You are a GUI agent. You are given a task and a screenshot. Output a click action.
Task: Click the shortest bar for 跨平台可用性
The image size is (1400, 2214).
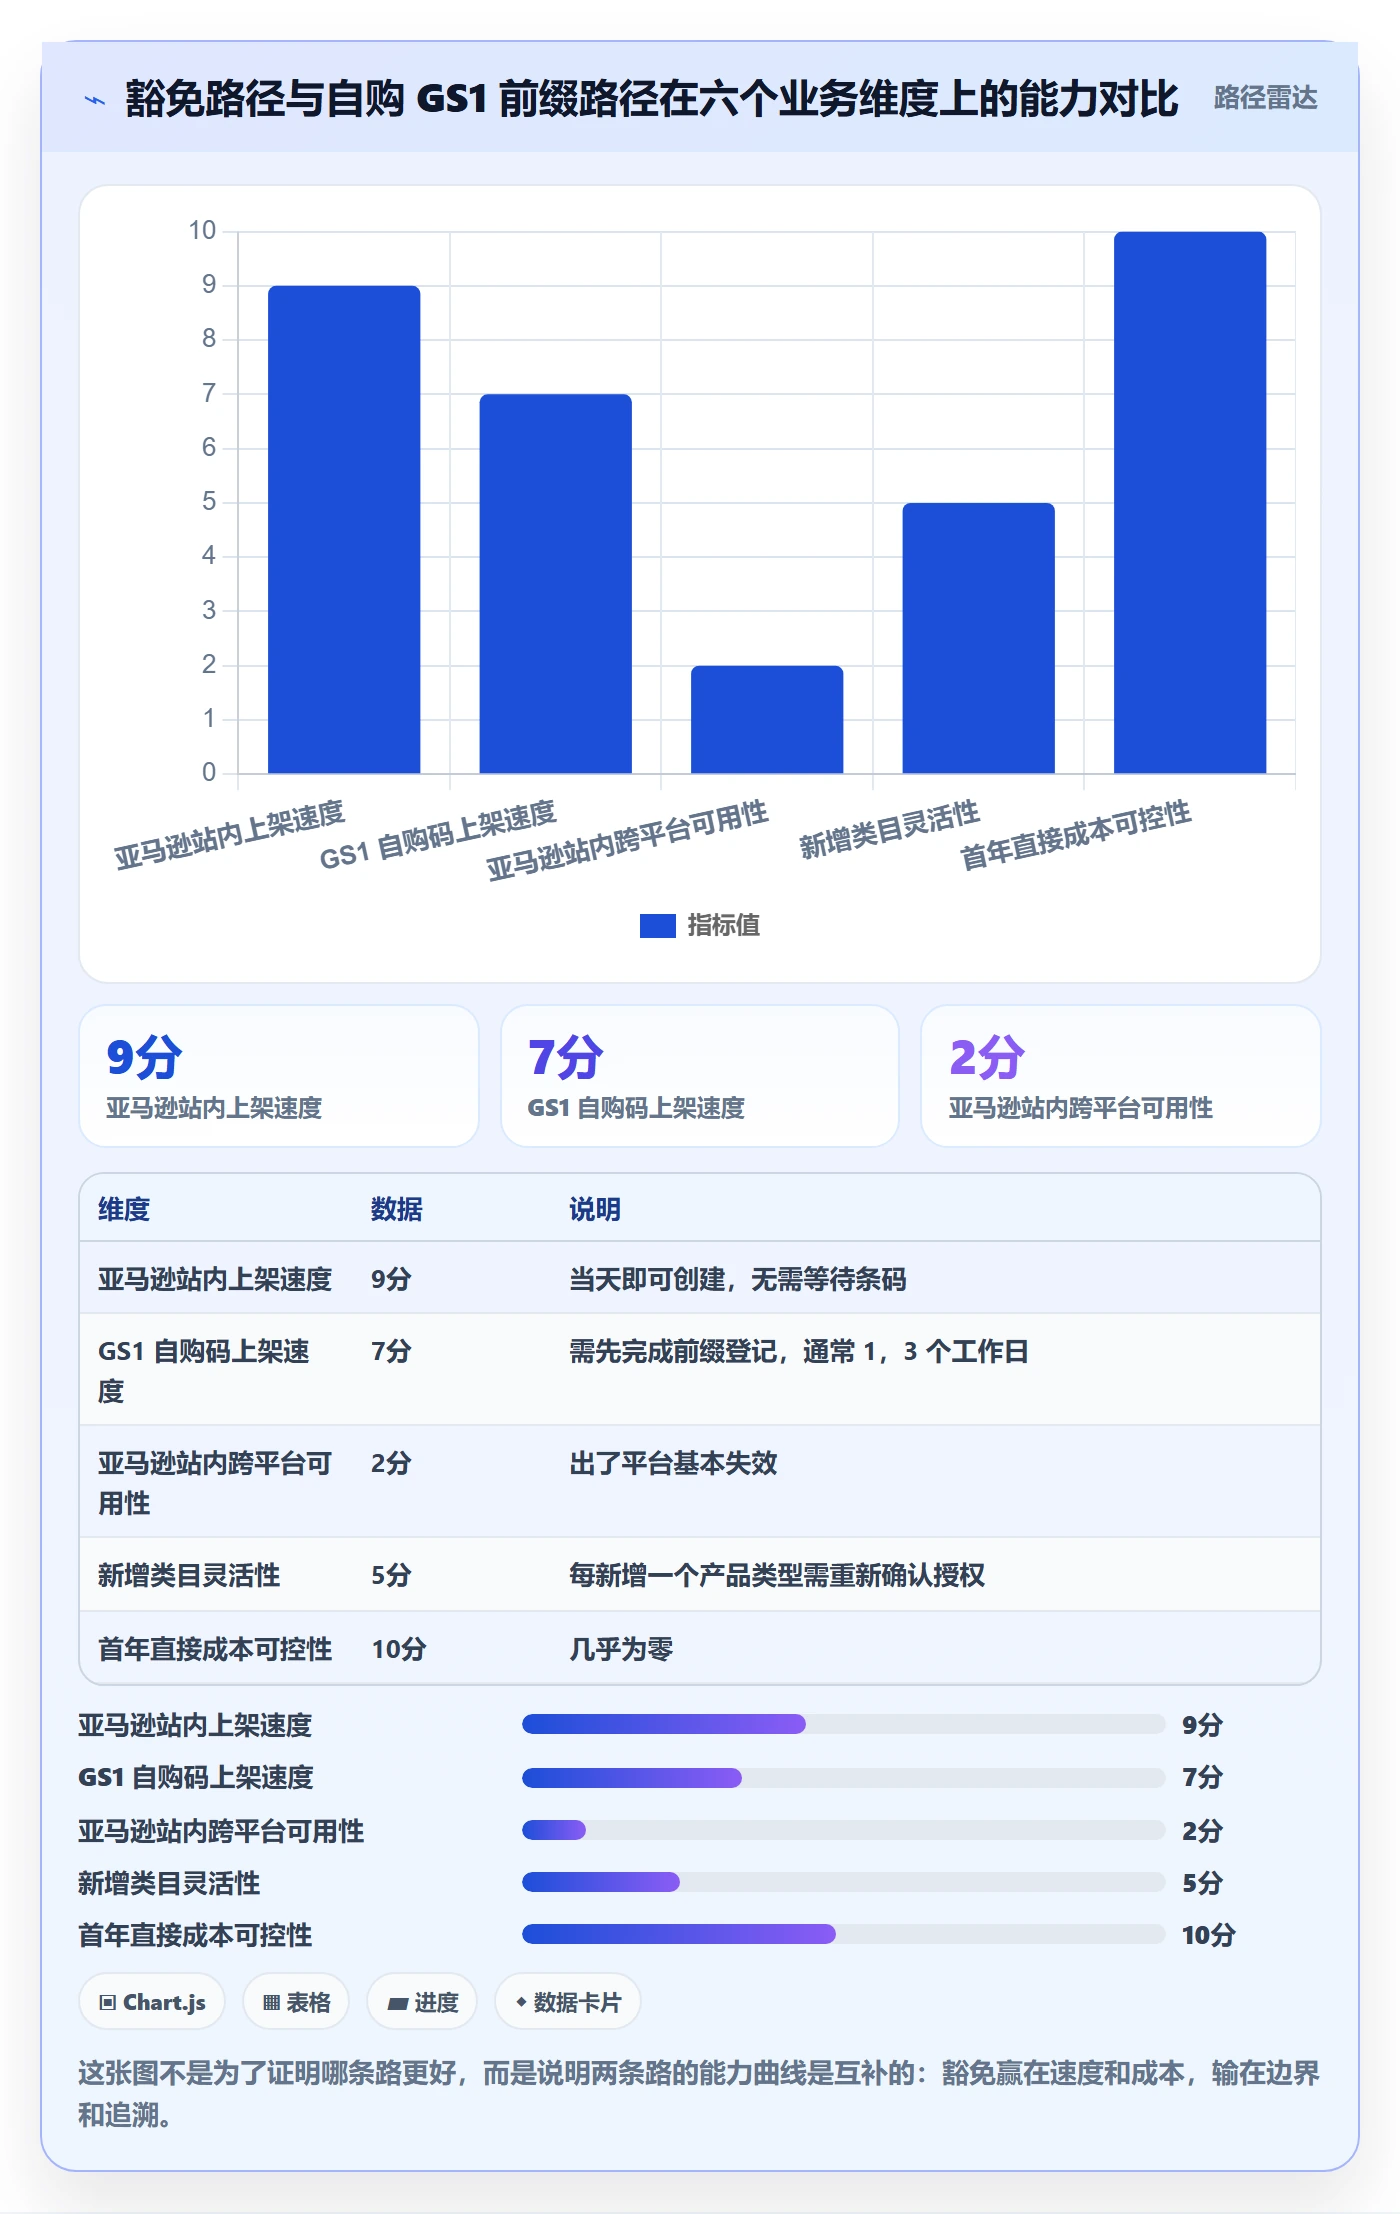767,719
